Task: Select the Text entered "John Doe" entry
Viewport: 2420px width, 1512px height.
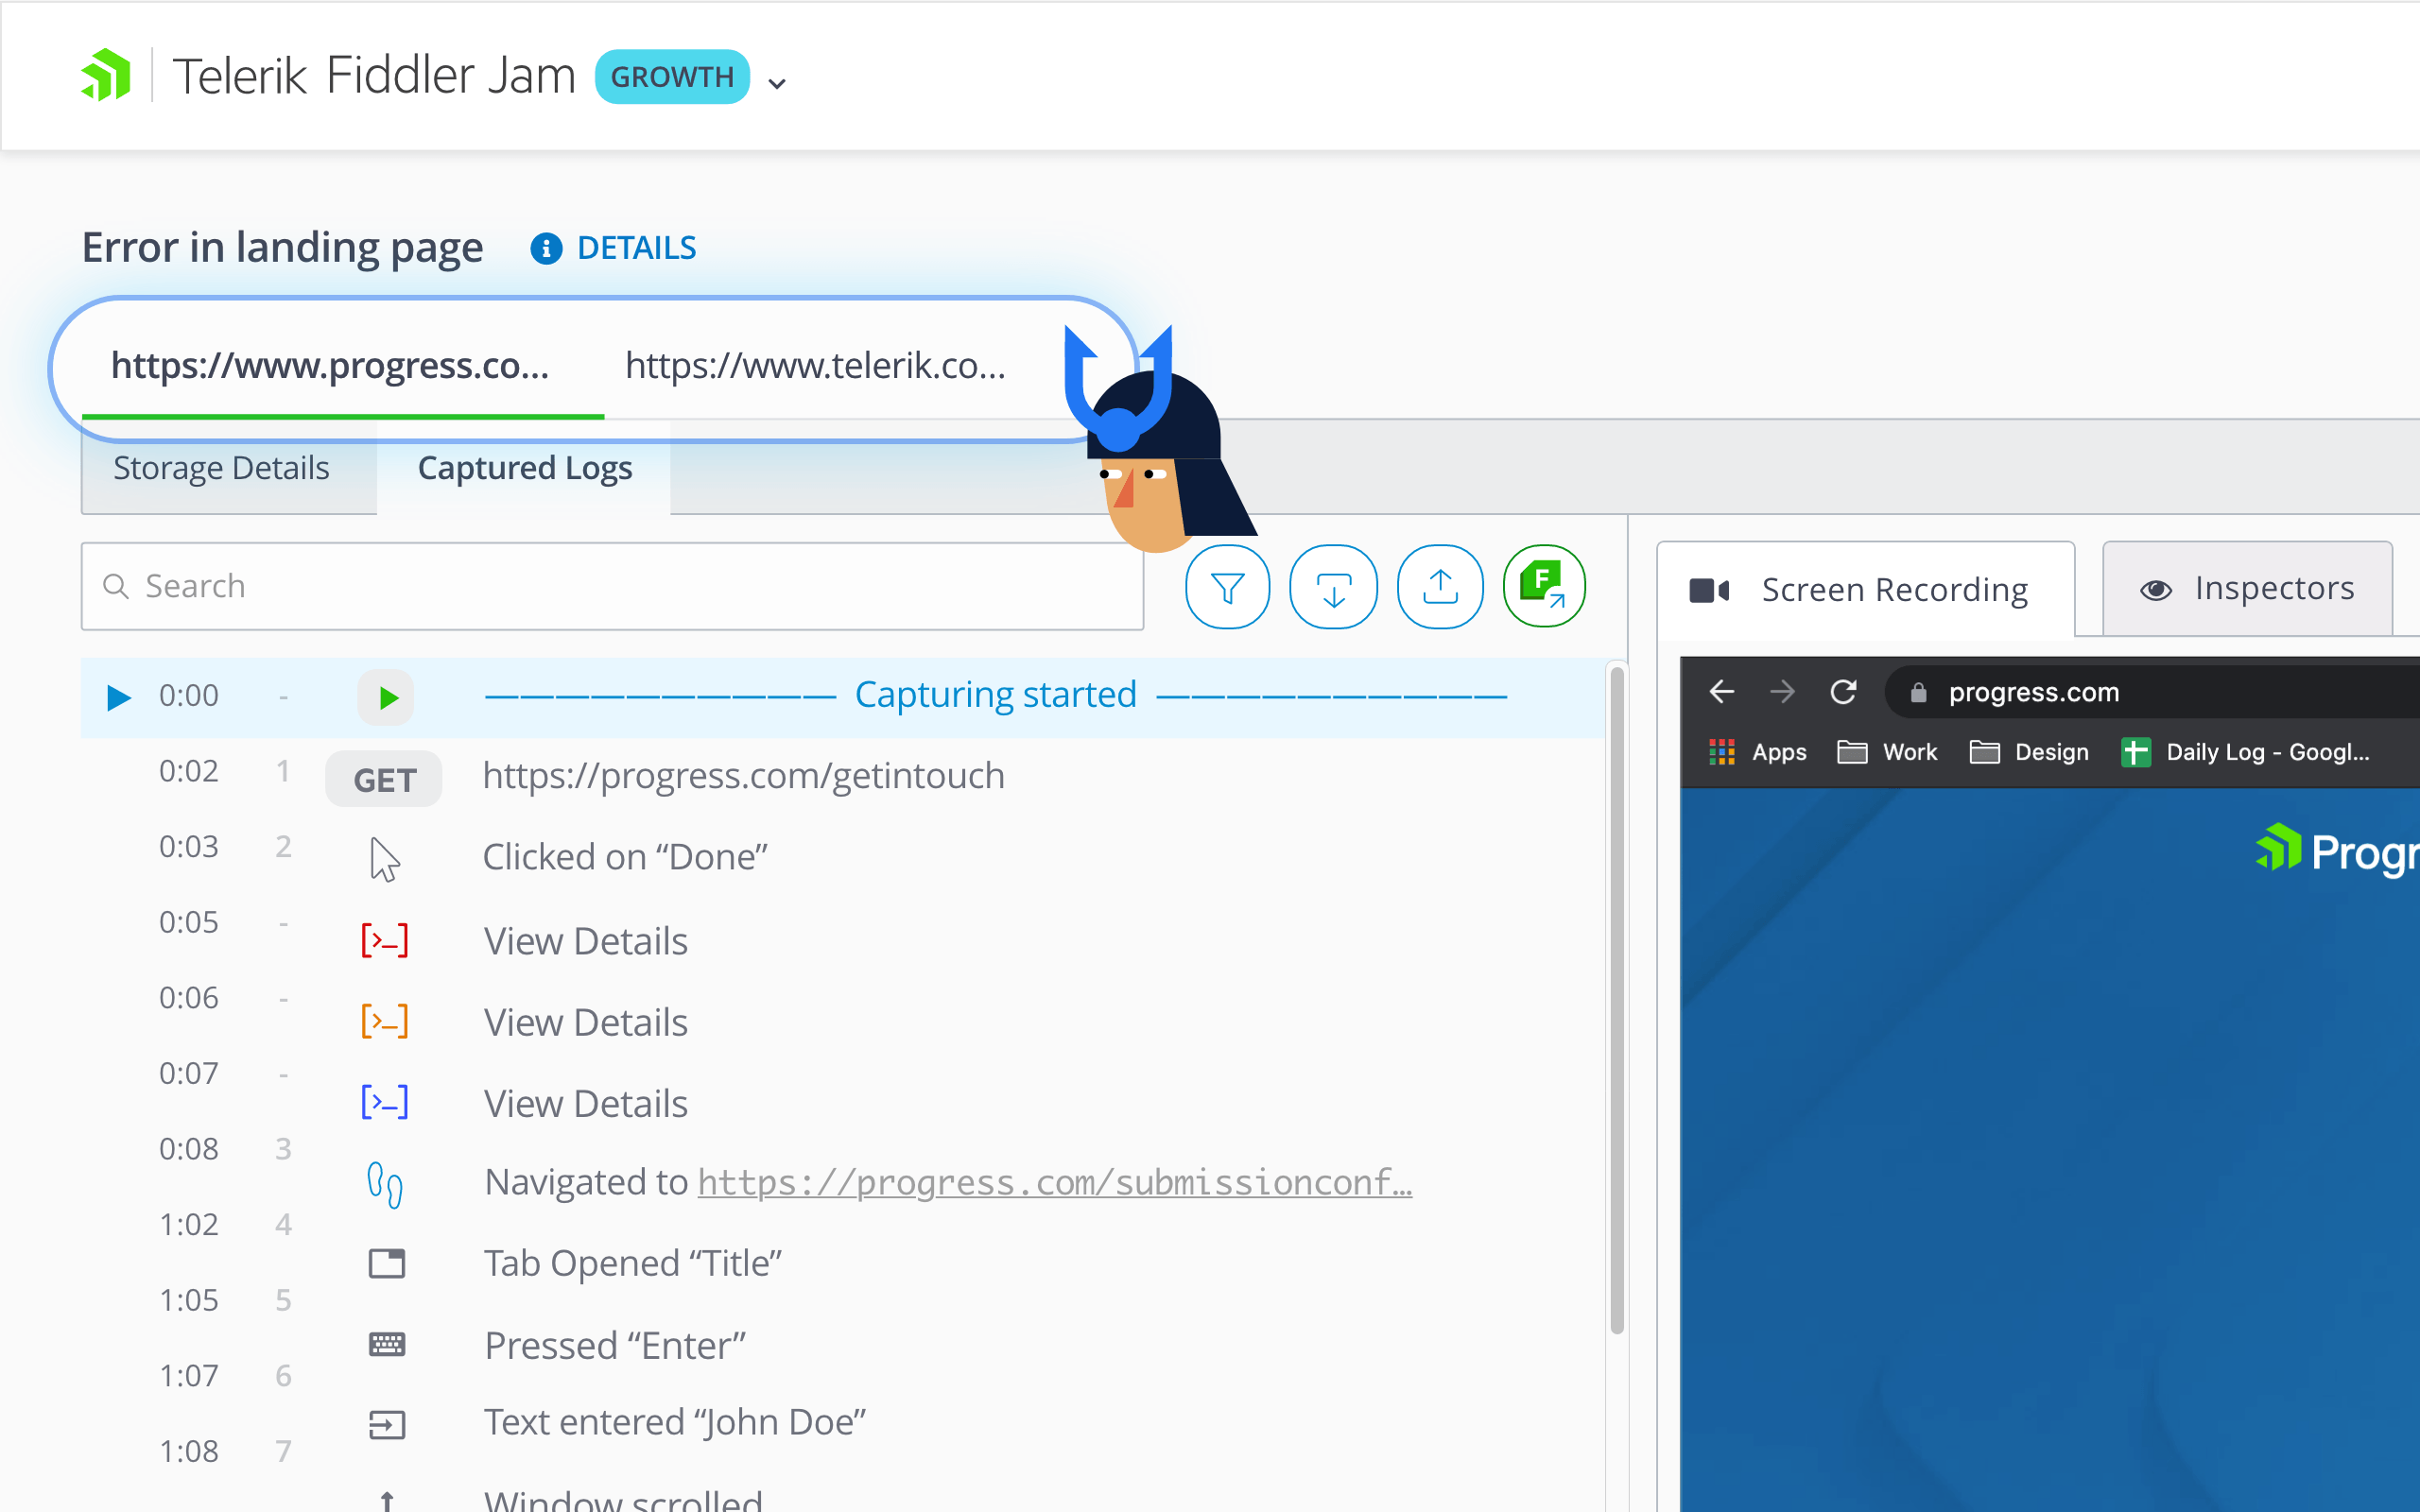Action: point(675,1422)
